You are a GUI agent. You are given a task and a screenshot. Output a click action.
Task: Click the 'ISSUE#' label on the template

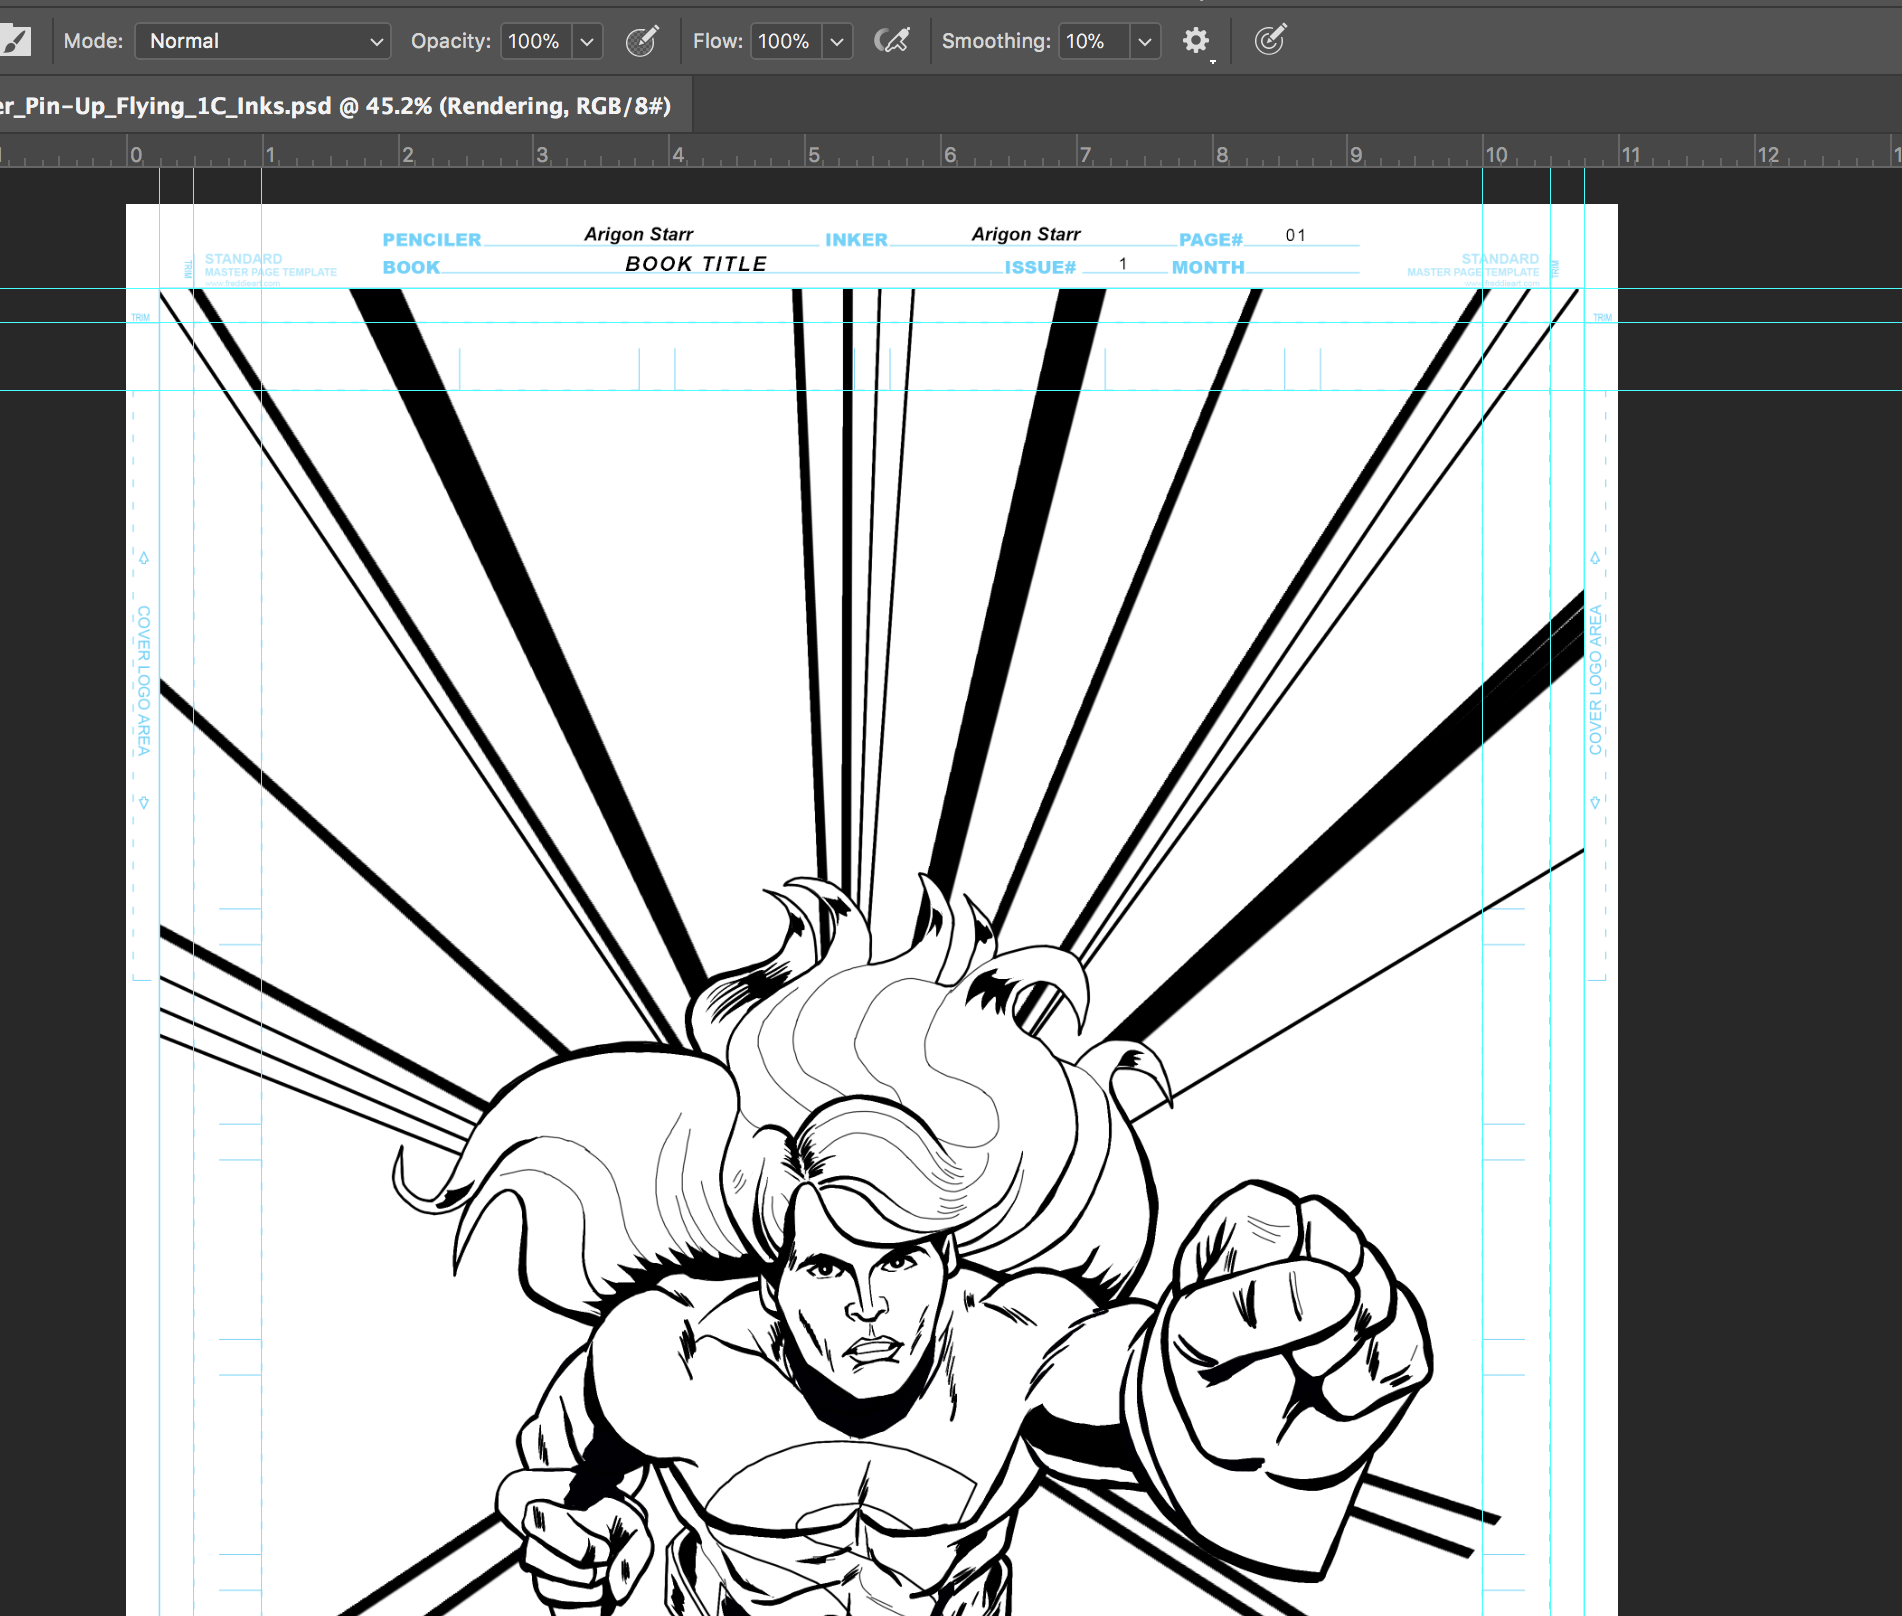1040,267
